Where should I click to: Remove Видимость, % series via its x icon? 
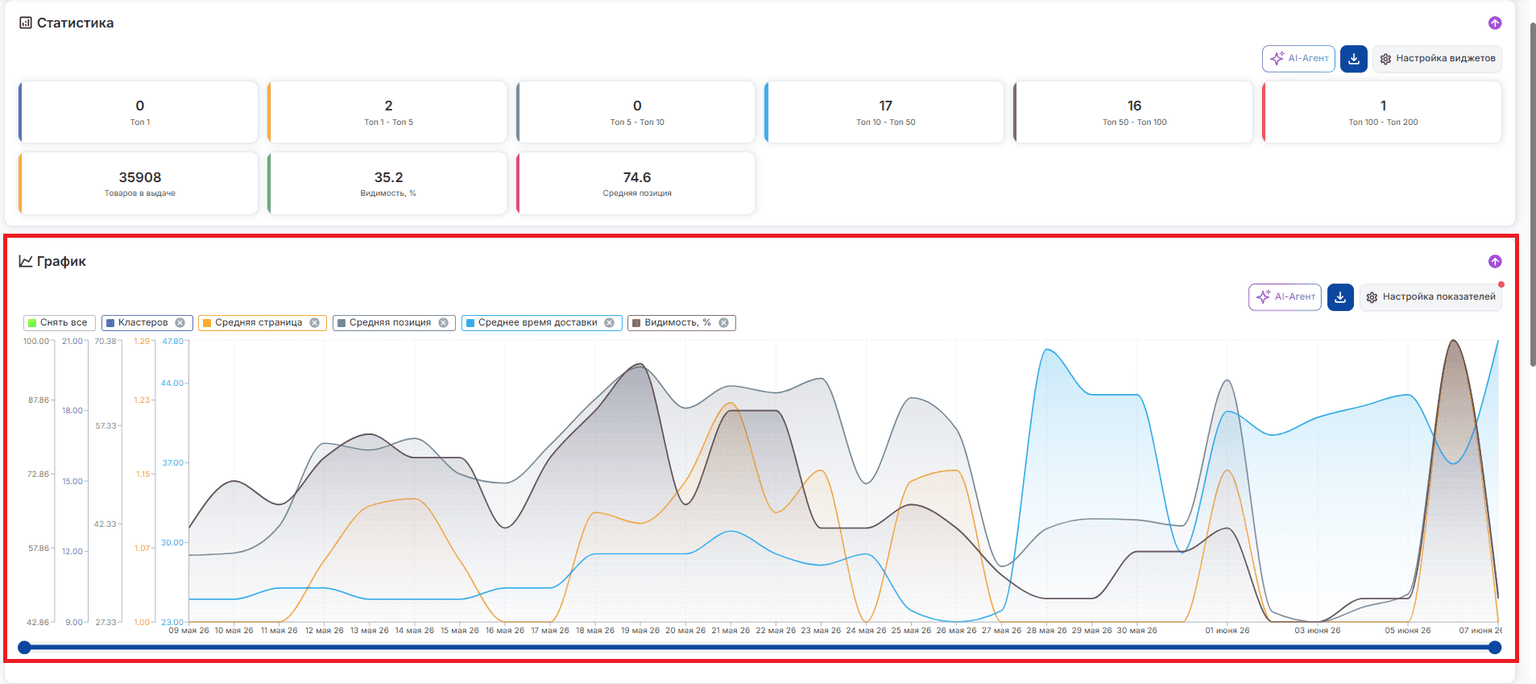pyautogui.click(x=723, y=323)
